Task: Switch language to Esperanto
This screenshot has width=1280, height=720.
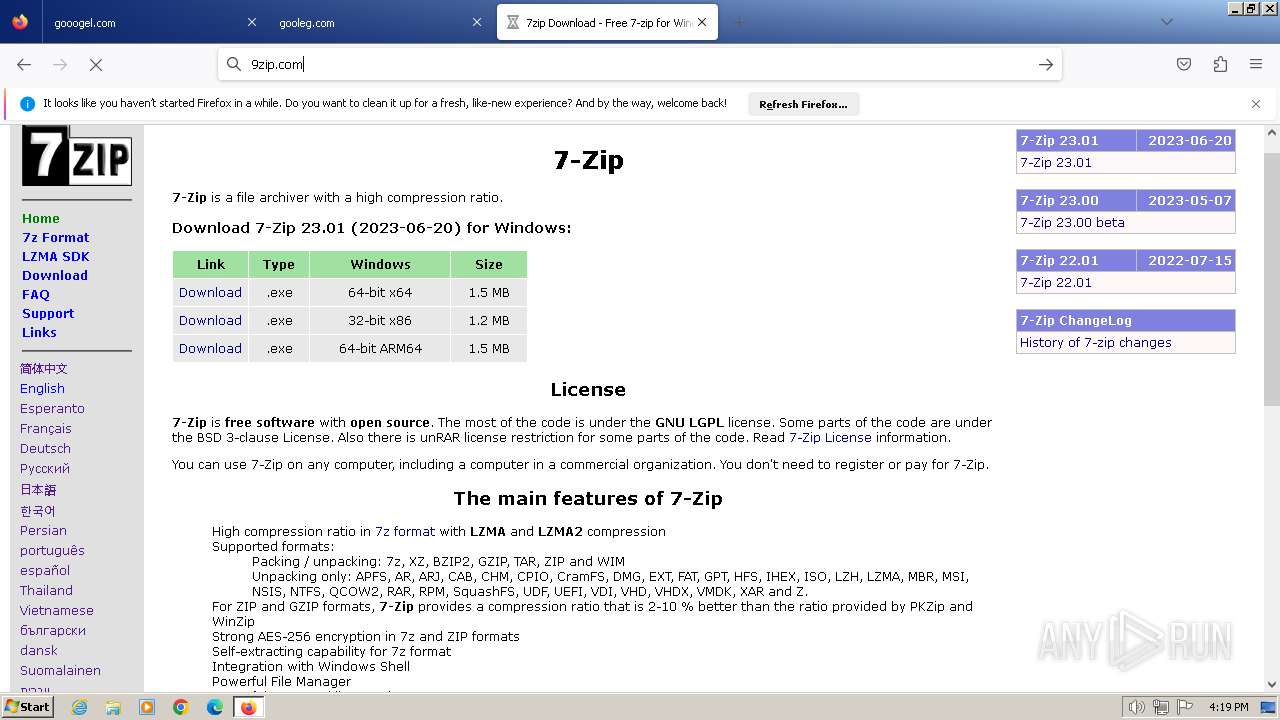Action: pyautogui.click(x=52, y=408)
